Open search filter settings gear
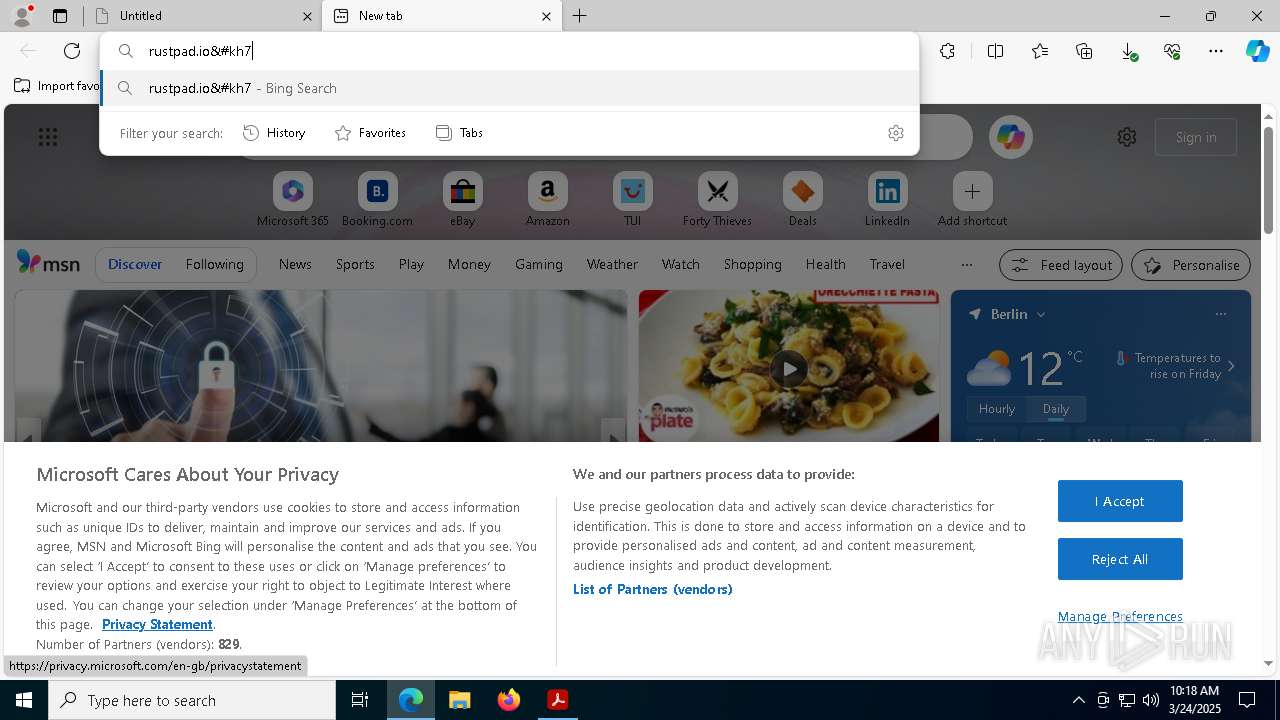This screenshot has height=720, width=1280. point(896,133)
